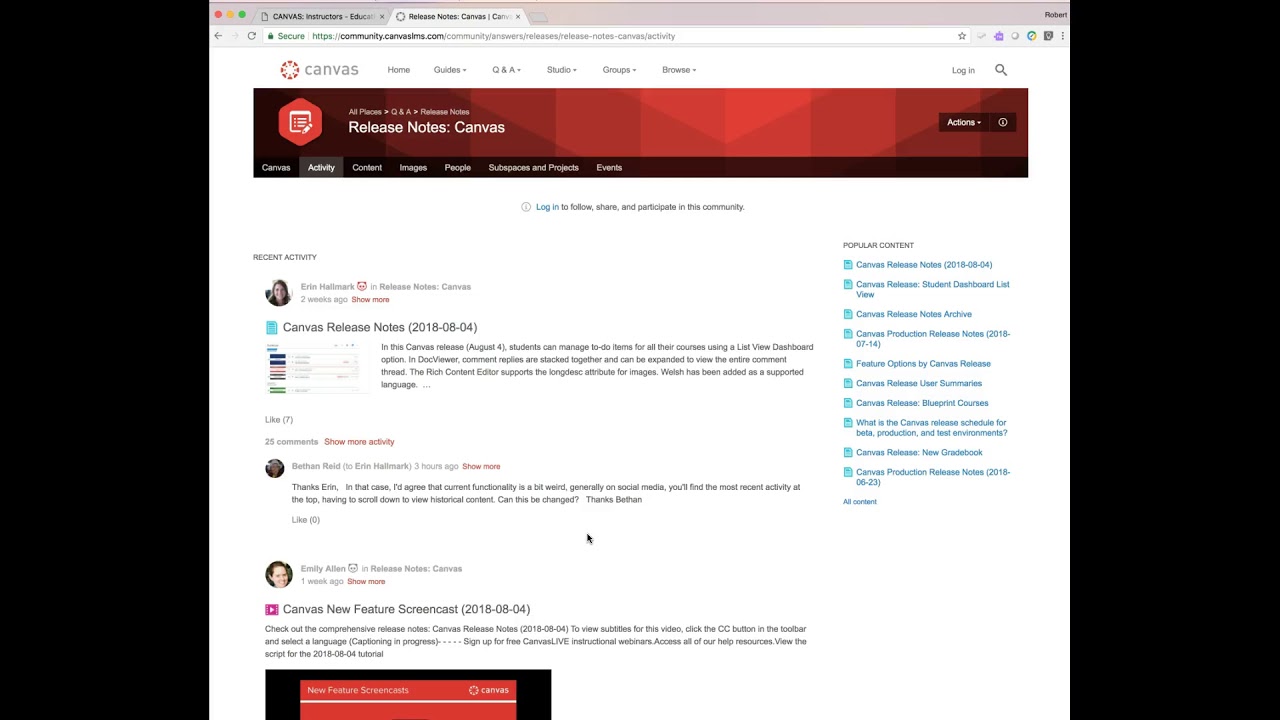This screenshot has height=720, width=1280.
Task: Click the Log in link in the community message
Action: pyautogui.click(x=547, y=207)
